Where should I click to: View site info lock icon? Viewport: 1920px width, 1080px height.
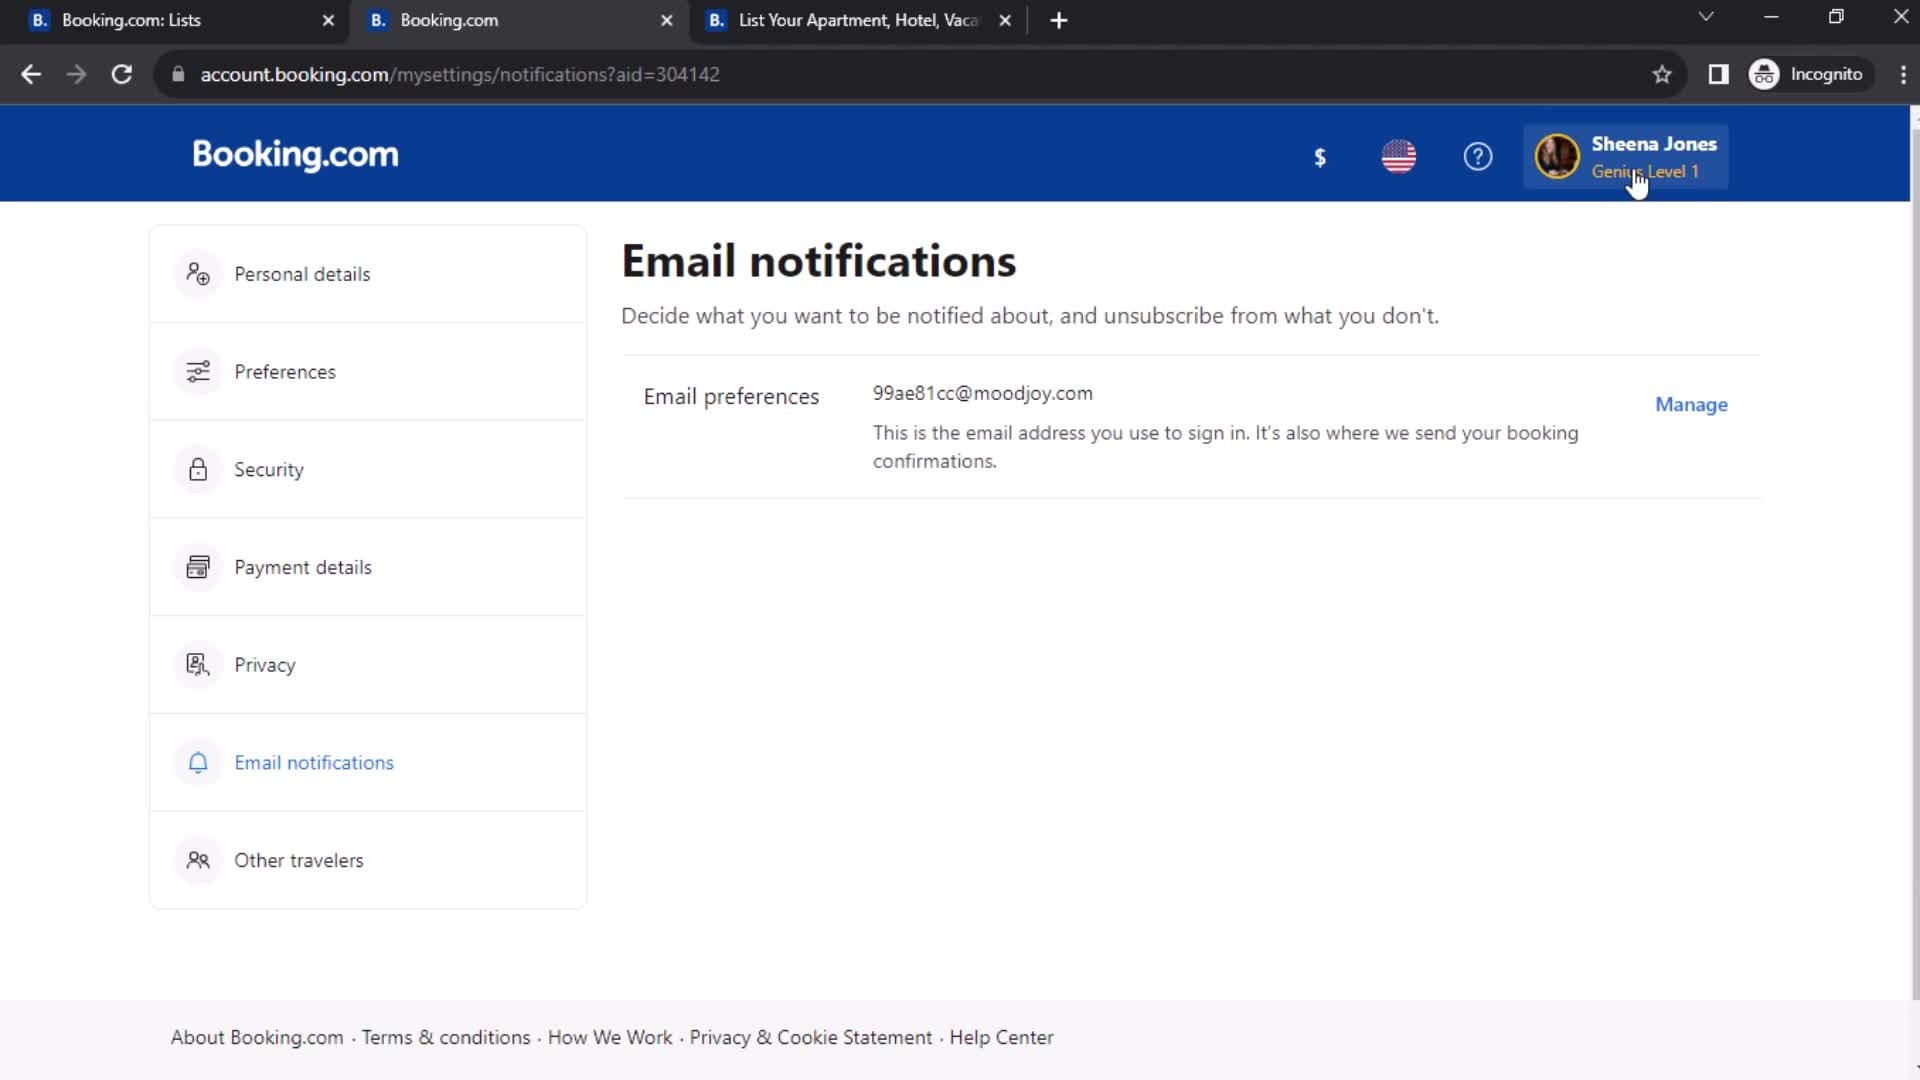pyautogui.click(x=178, y=74)
